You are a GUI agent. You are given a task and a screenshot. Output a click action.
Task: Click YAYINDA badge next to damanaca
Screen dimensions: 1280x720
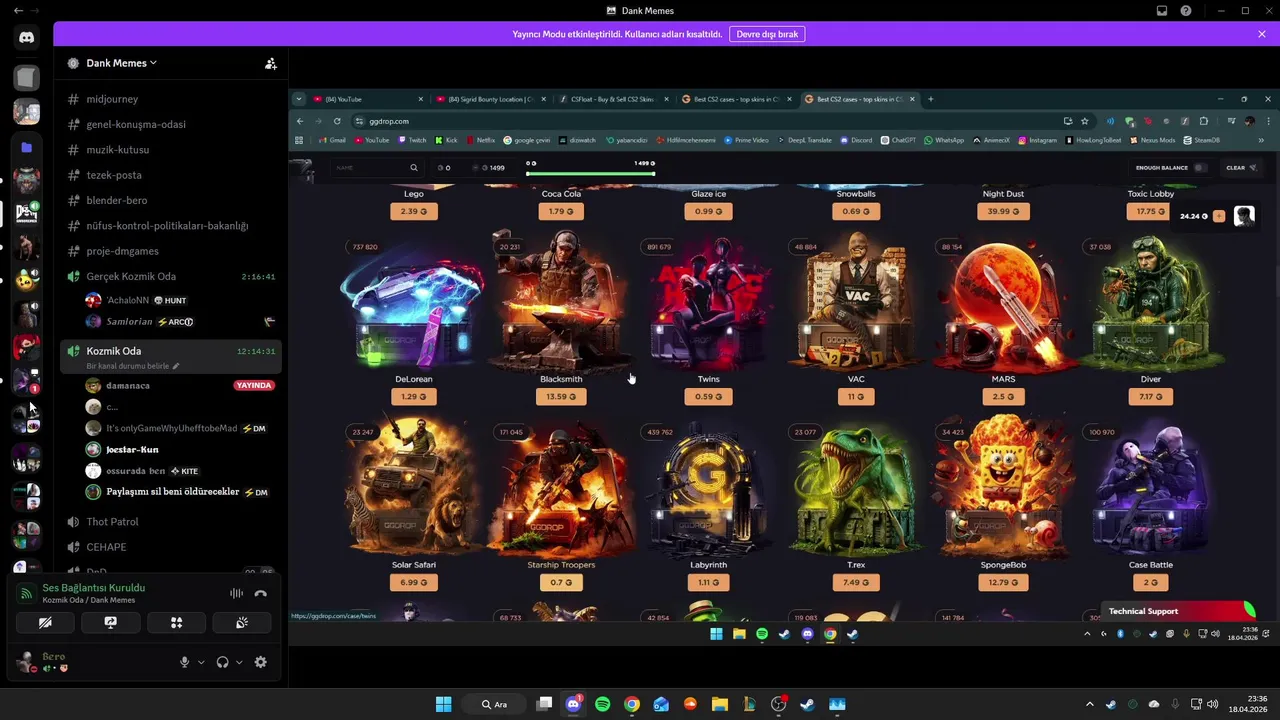(x=254, y=385)
